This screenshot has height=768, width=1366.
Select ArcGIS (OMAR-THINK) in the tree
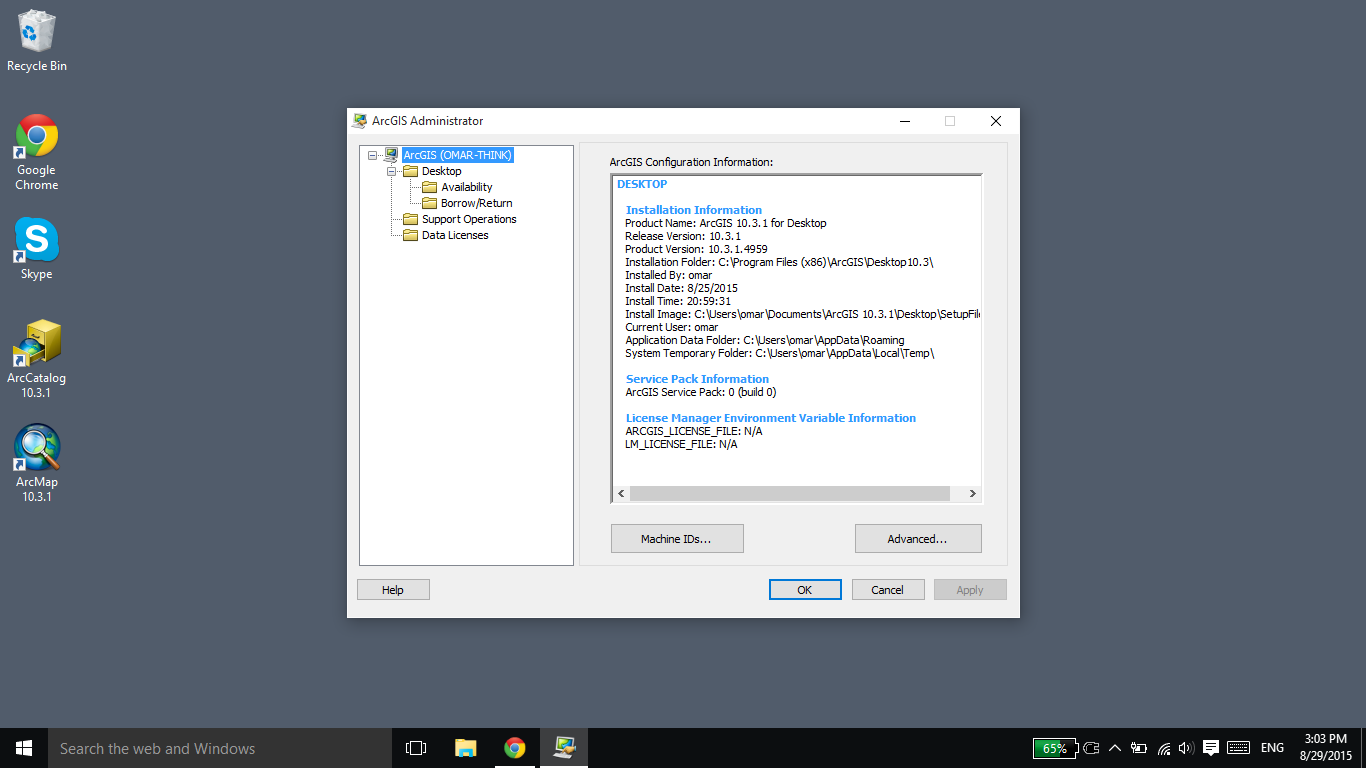tap(457, 155)
